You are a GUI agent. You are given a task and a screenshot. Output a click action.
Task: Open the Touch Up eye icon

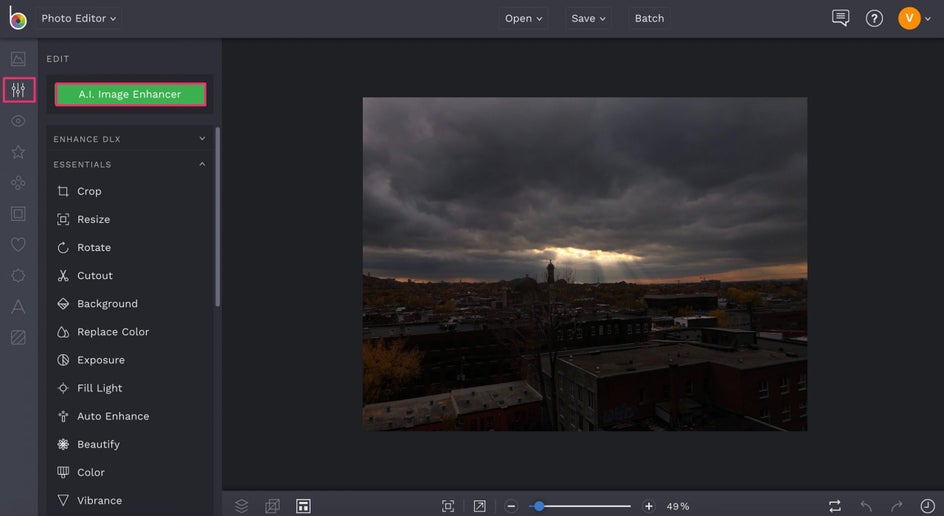[x=18, y=121]
